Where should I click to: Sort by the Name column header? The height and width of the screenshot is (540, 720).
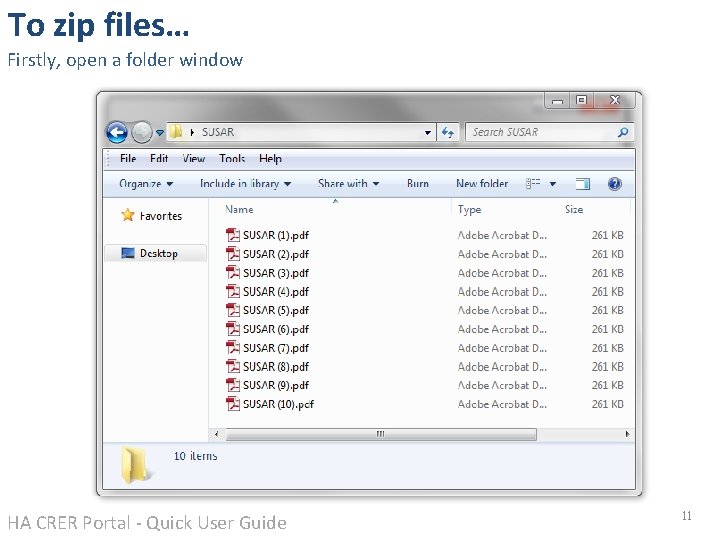click(239, 209)
